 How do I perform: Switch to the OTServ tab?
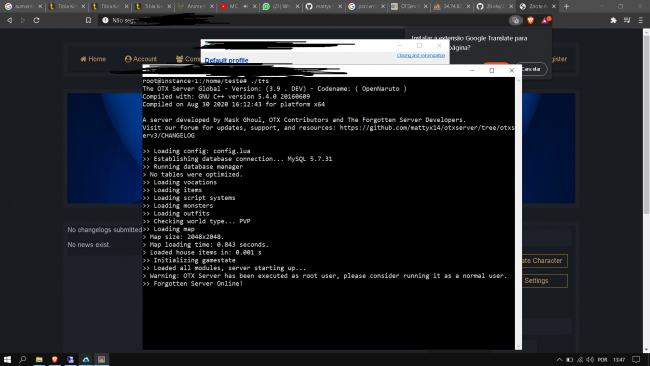(408, 6)
